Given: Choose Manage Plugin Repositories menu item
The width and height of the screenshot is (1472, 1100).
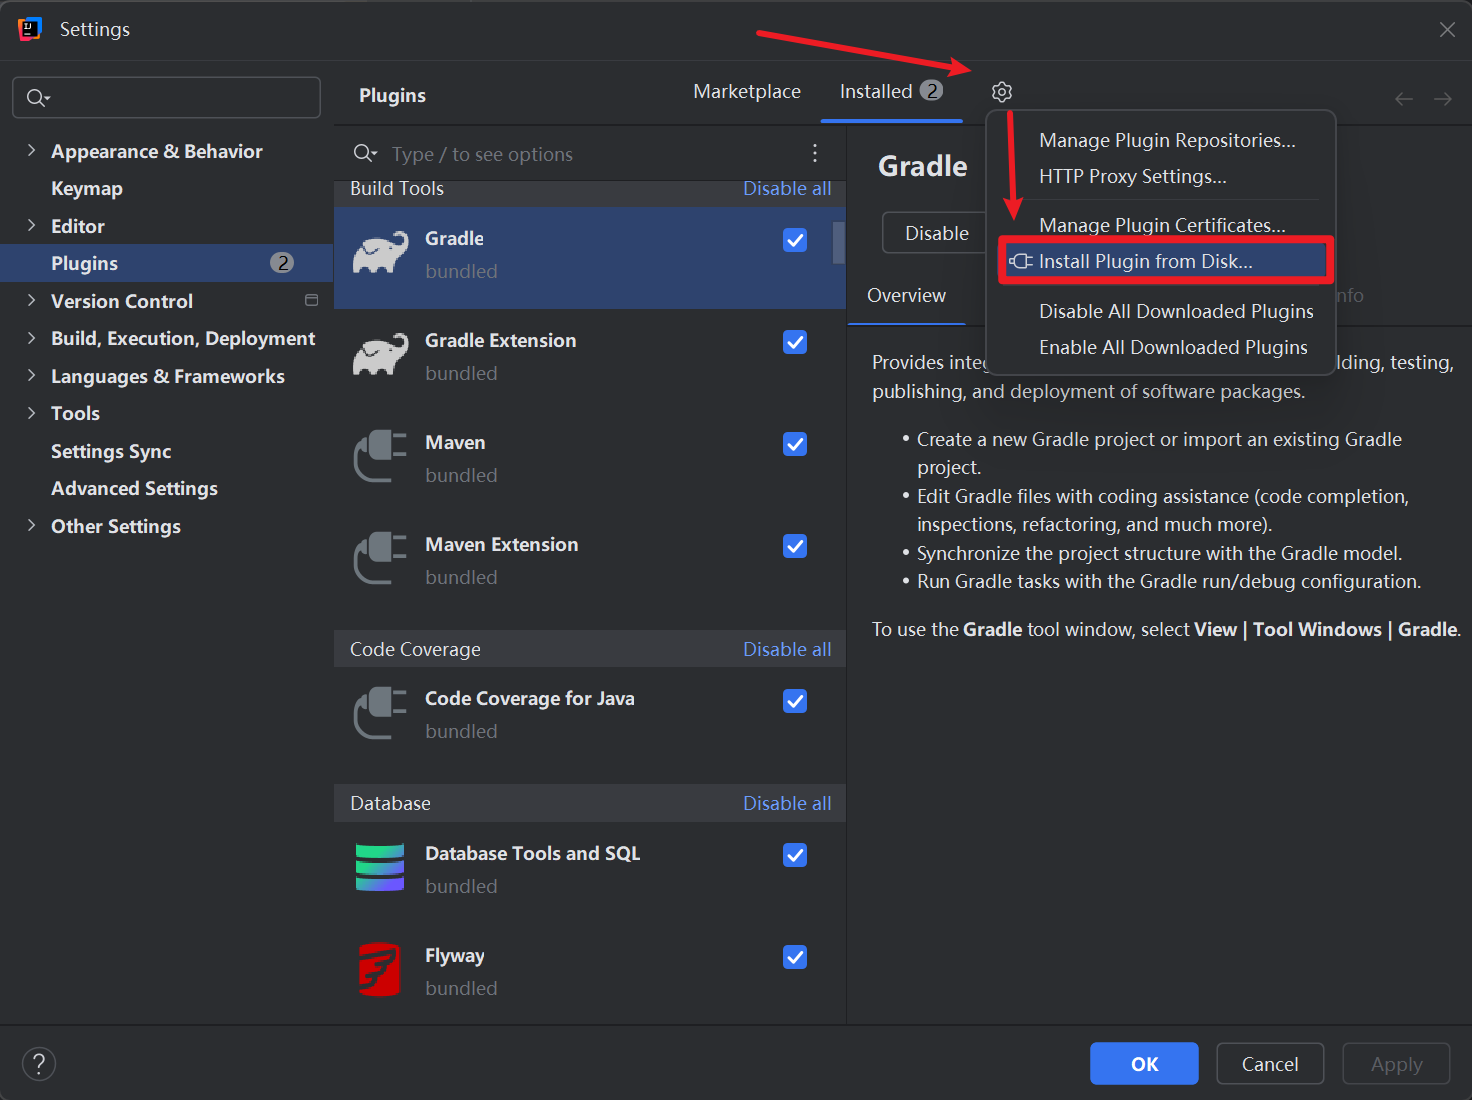Looking at the screenshot, I should [x=1167, y=140].
